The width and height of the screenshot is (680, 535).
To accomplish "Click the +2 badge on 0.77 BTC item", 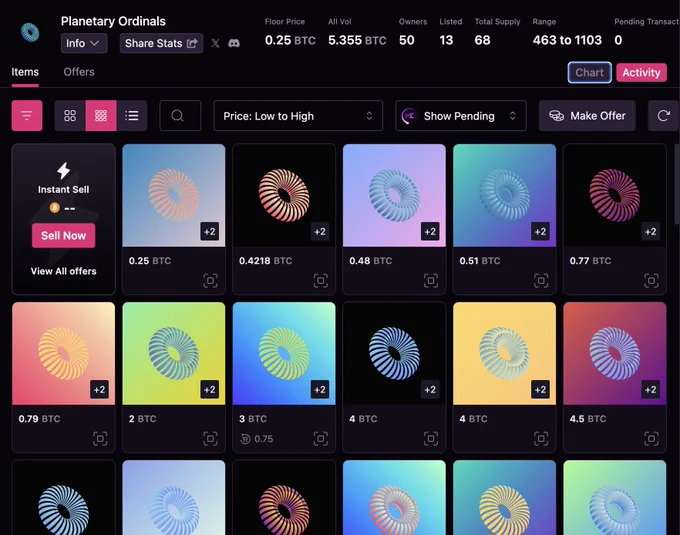I will tap(651, 232).
